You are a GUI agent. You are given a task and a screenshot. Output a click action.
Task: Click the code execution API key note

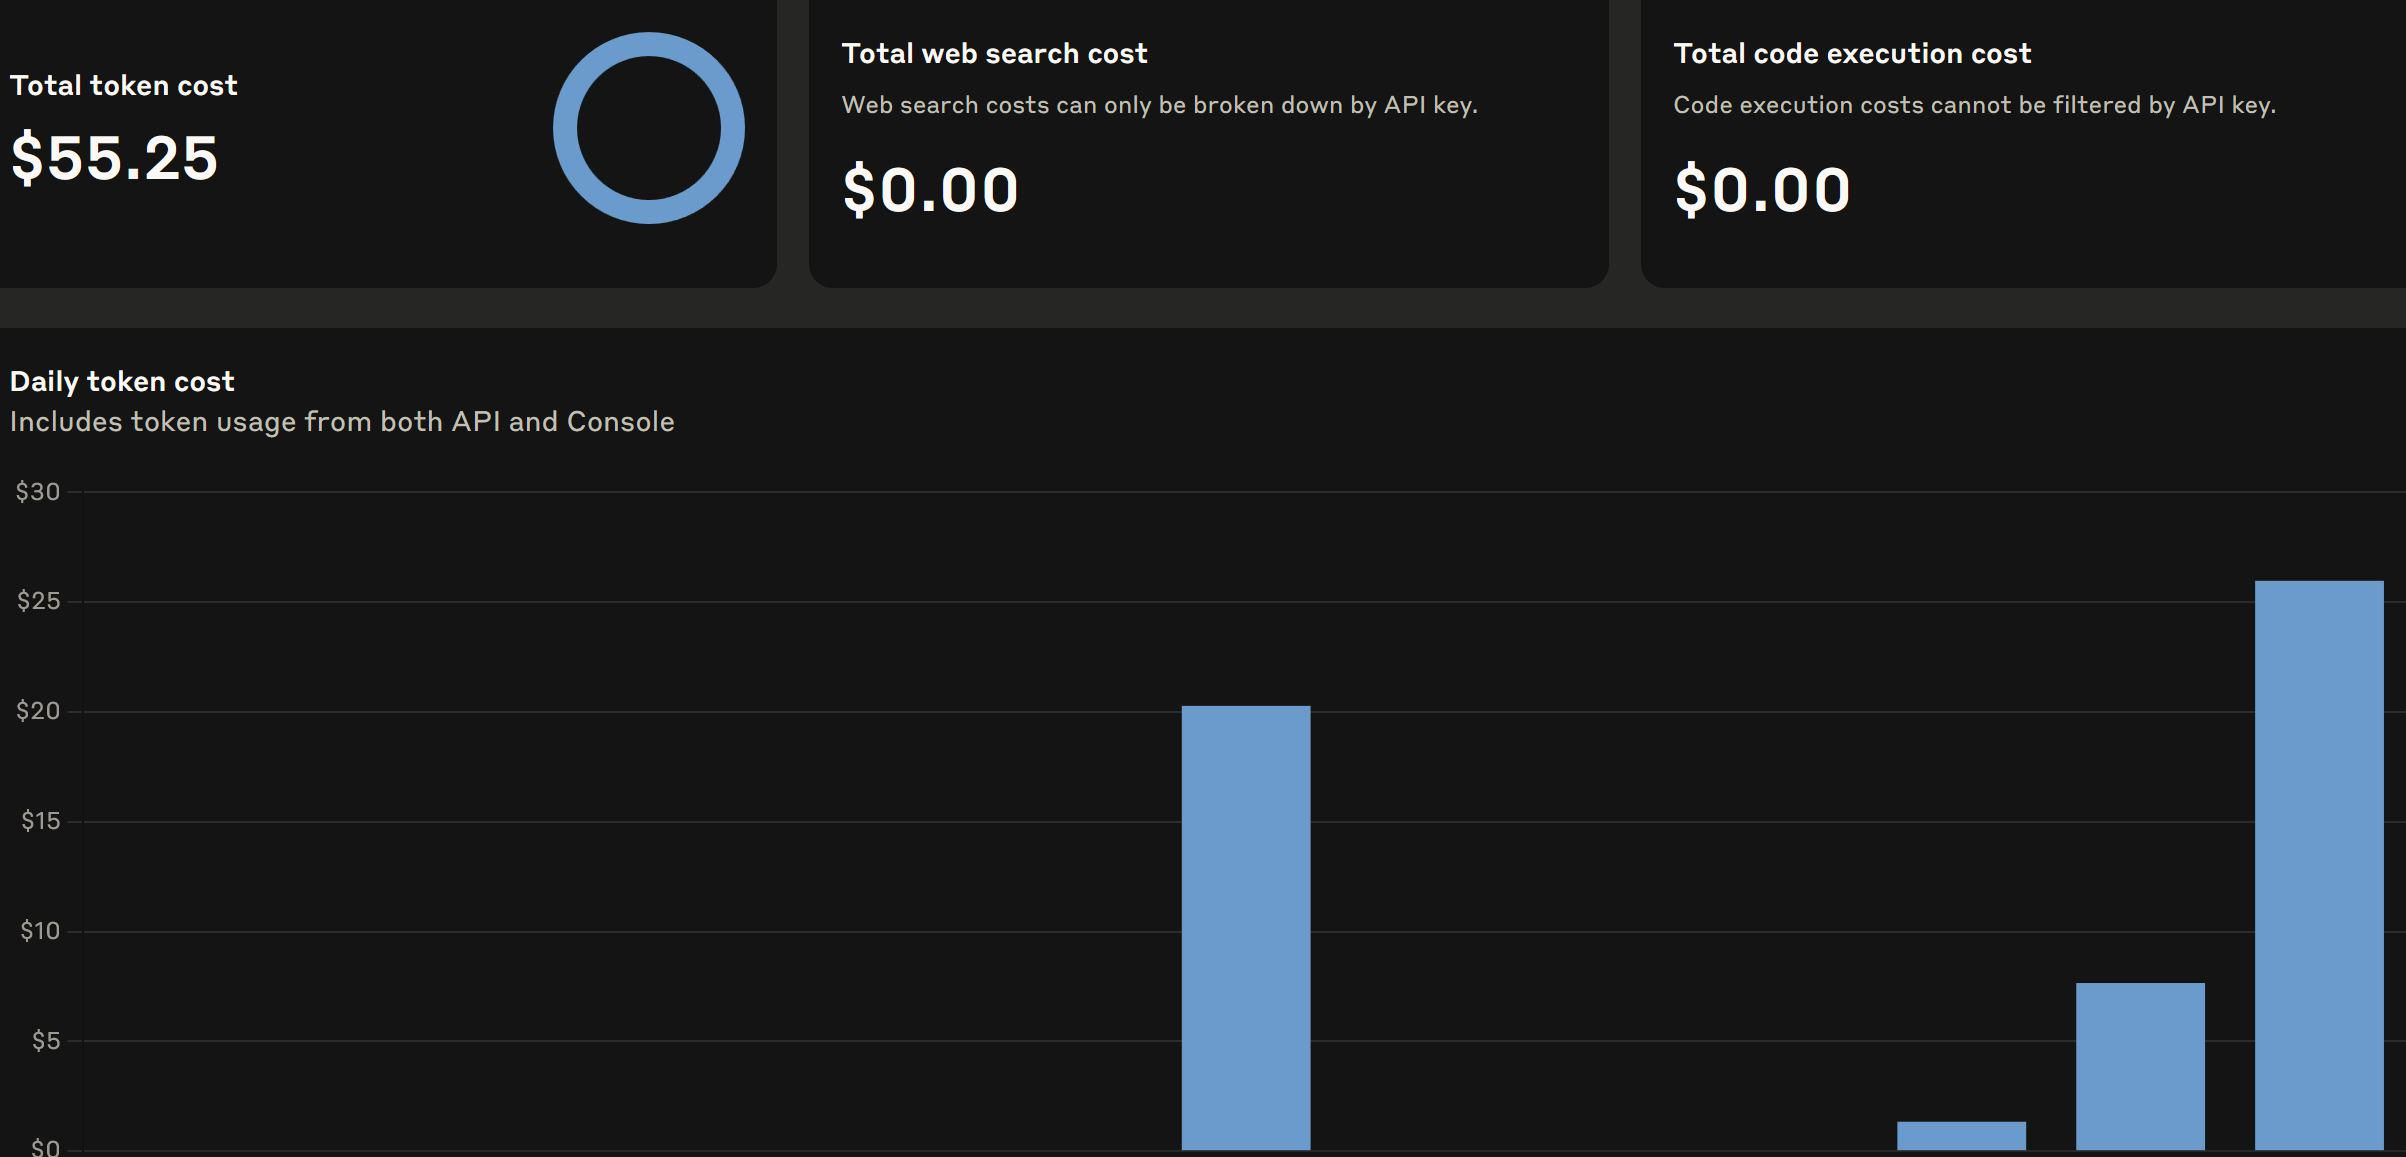[1974, 105]
